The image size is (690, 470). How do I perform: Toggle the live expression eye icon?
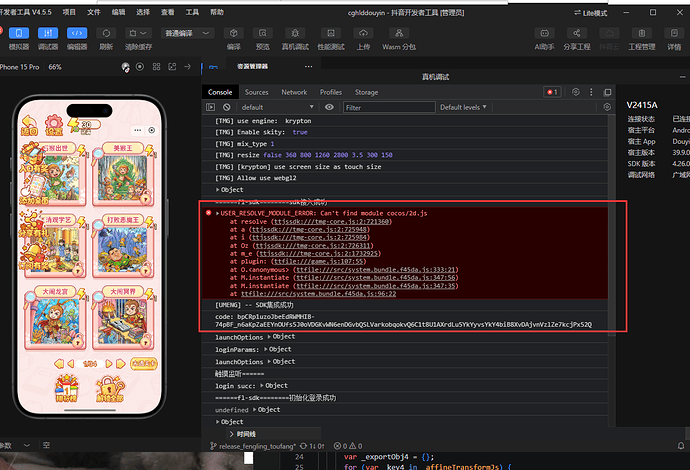click(x=329, y=107)
